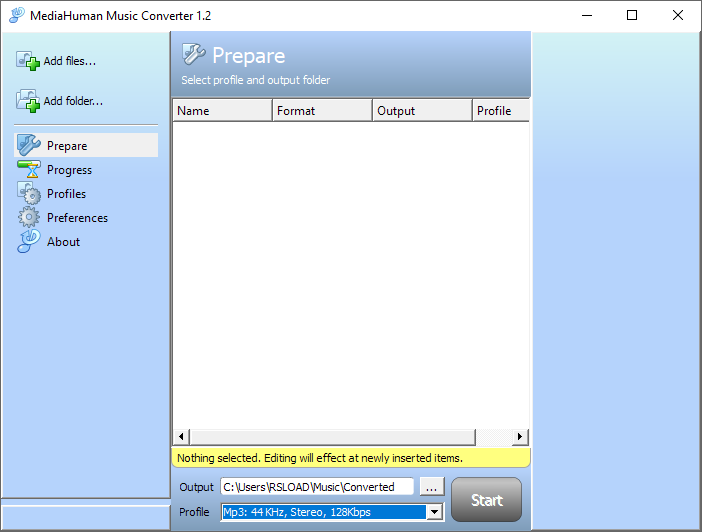Click 'Select profile and output folder' subtitle

click(x=256, y=80)
